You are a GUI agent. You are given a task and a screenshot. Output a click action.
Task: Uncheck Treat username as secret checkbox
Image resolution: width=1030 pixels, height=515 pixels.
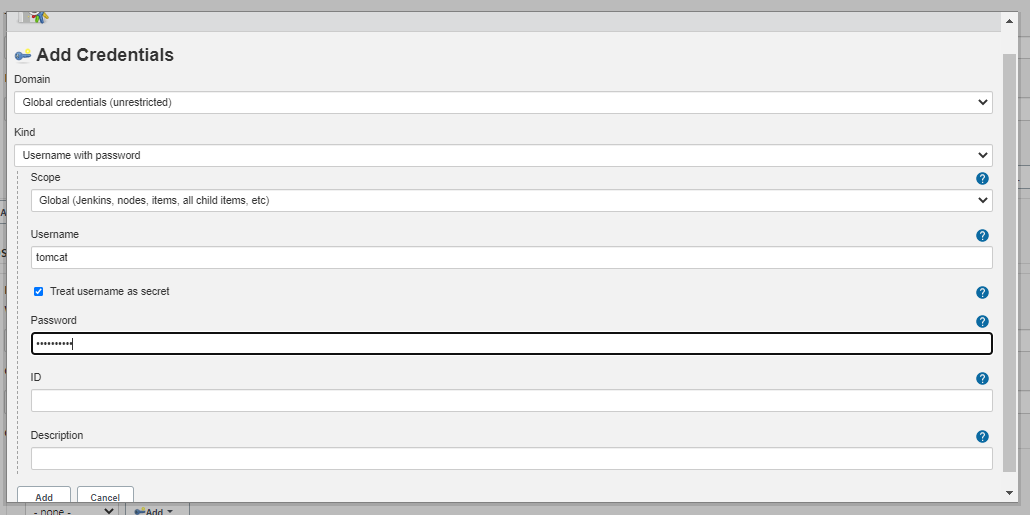[x=38, y=291]
